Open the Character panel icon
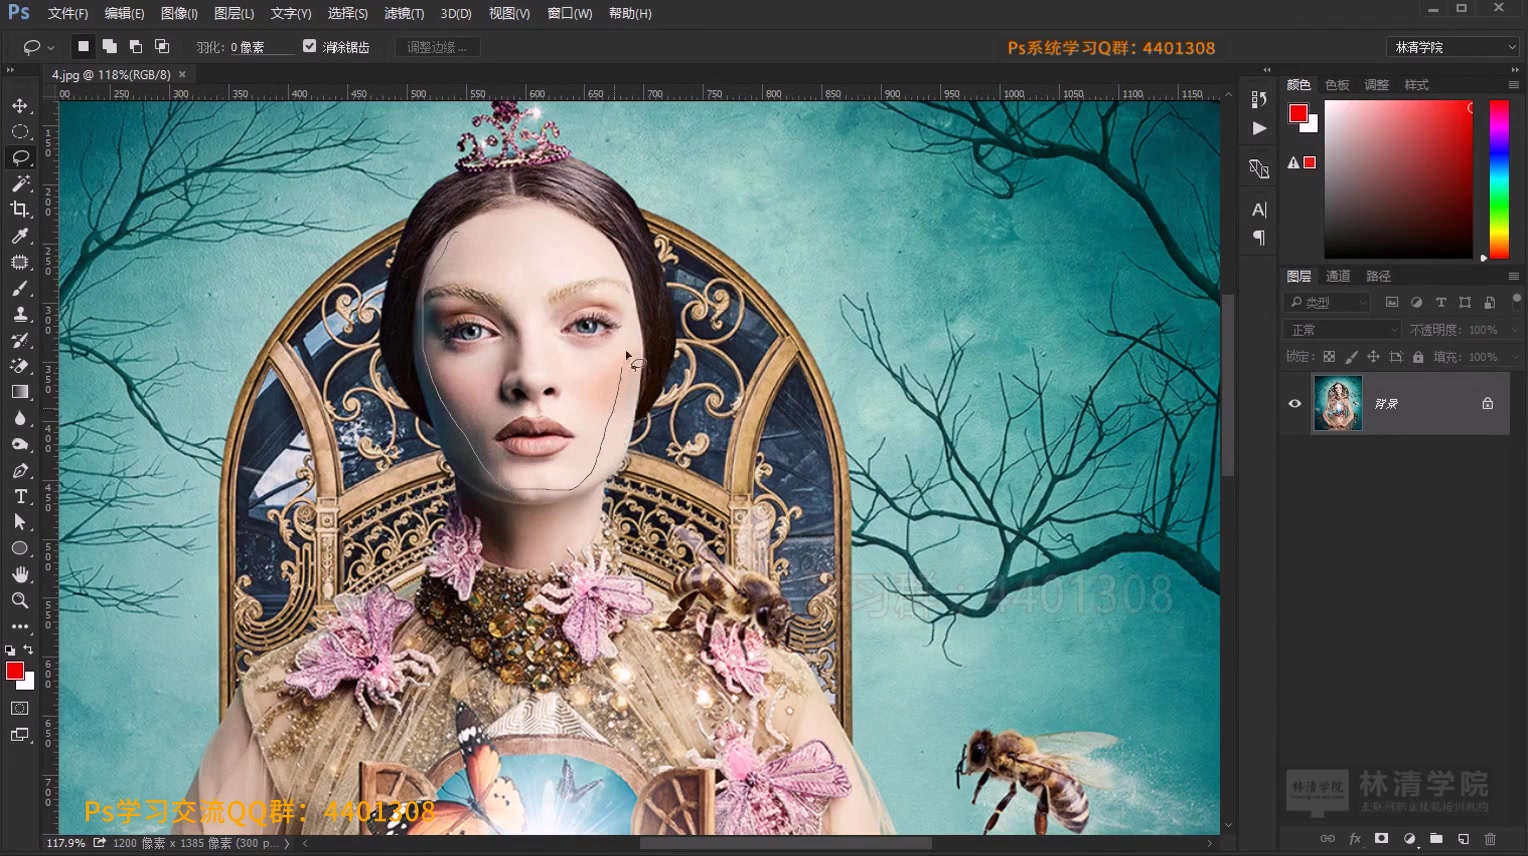1528x856 pixels. tap(1259, 210)
